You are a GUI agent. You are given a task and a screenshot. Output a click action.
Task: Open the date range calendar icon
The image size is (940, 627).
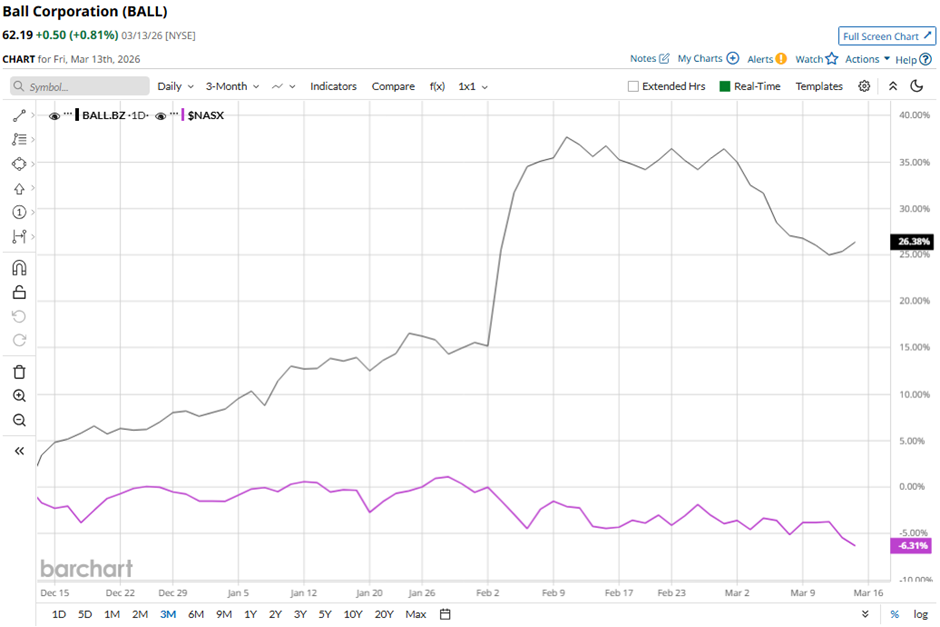point(445,614)
